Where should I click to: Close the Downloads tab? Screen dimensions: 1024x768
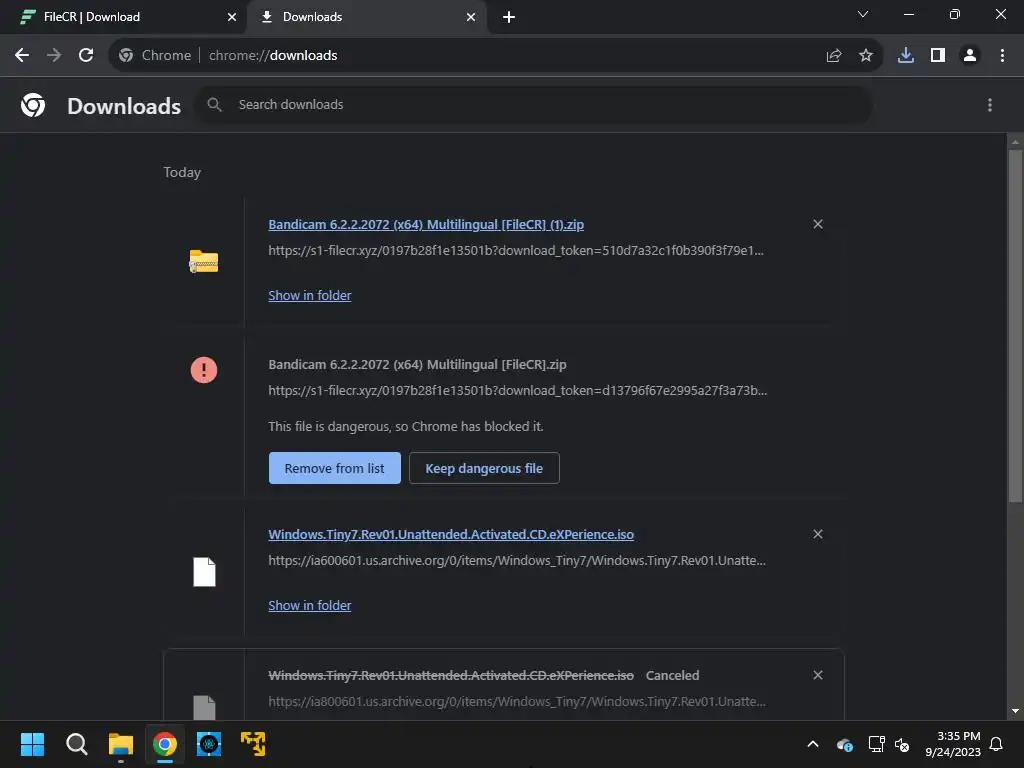[471, 17]
